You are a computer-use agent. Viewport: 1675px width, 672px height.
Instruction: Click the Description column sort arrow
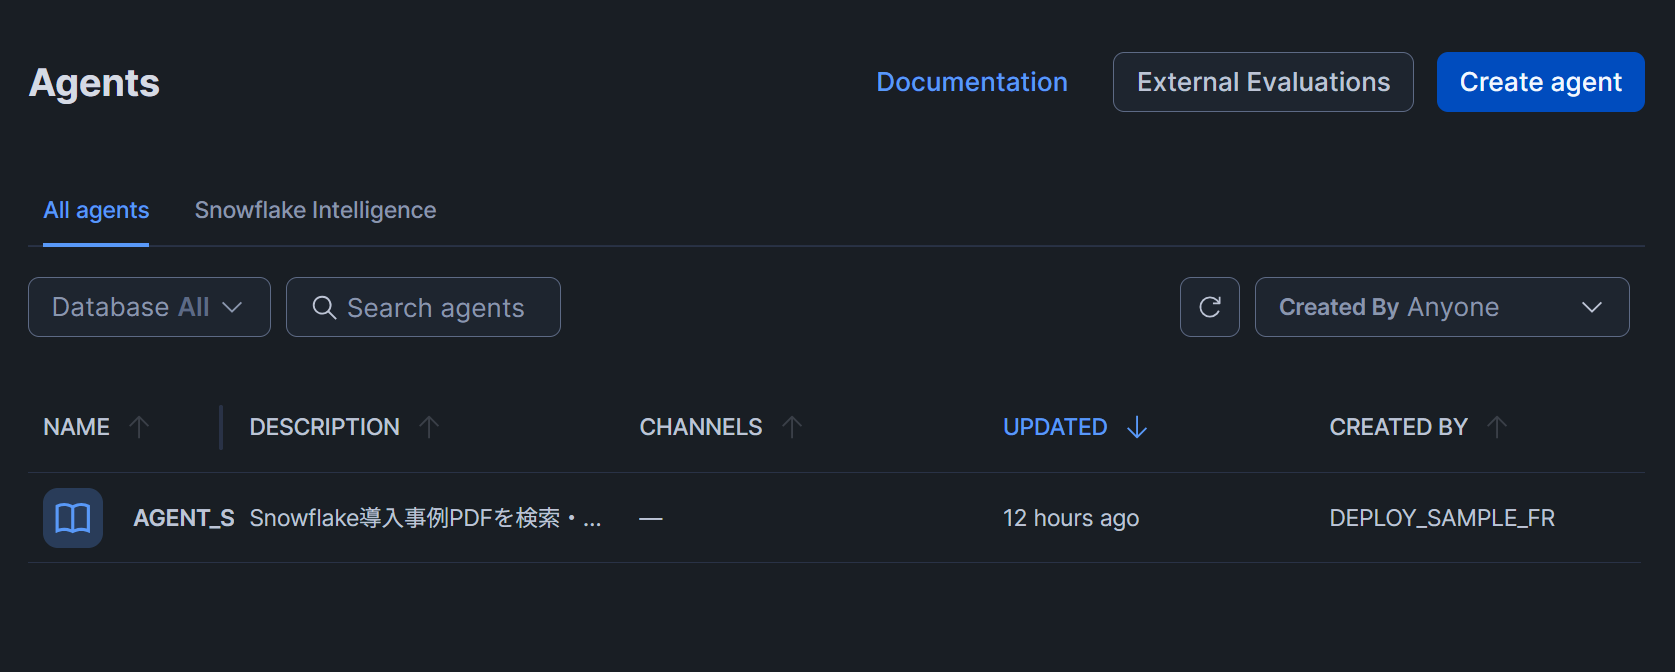coord(429,427)
